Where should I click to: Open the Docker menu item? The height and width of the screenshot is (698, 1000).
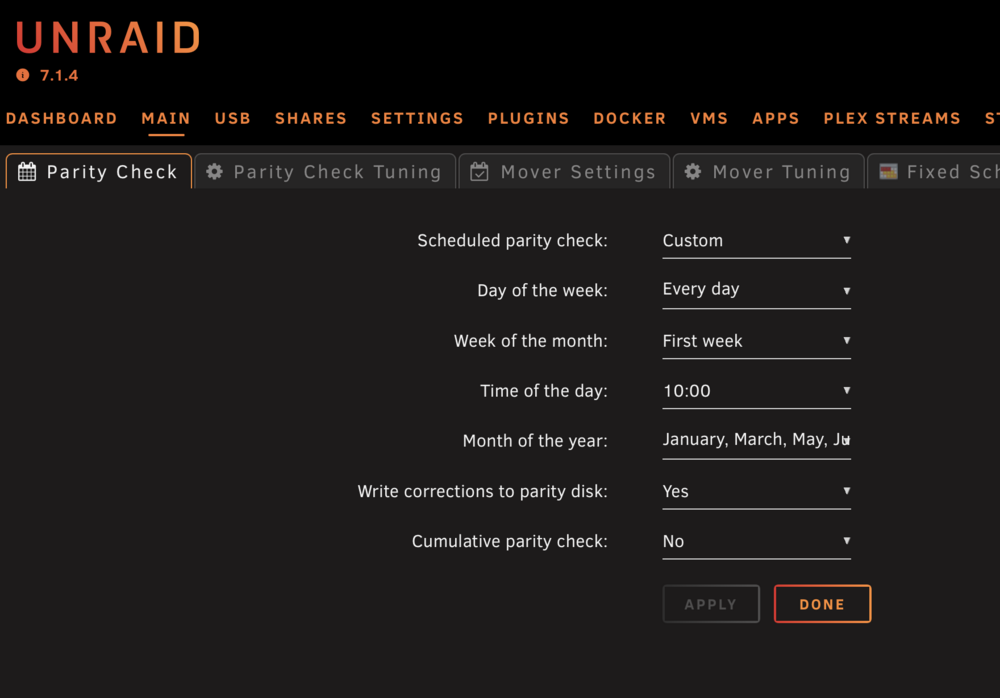(629, 119)
